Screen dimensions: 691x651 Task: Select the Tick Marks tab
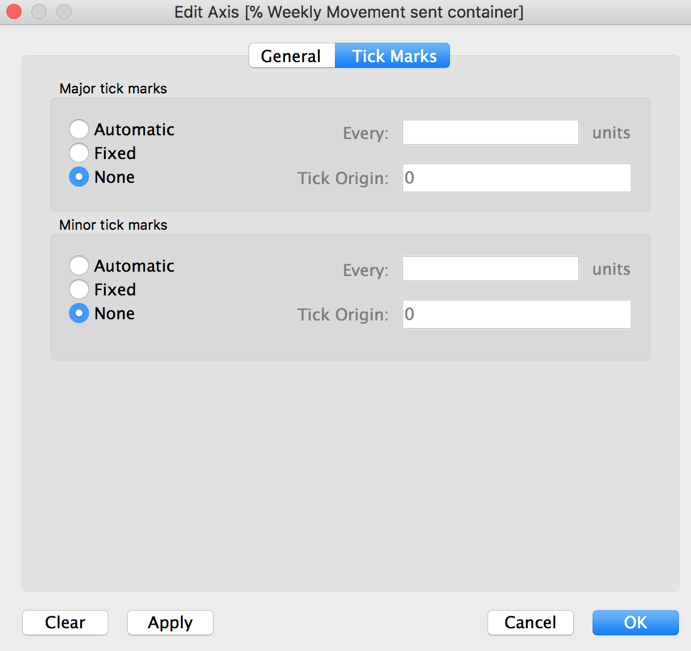tap(393, 56)
